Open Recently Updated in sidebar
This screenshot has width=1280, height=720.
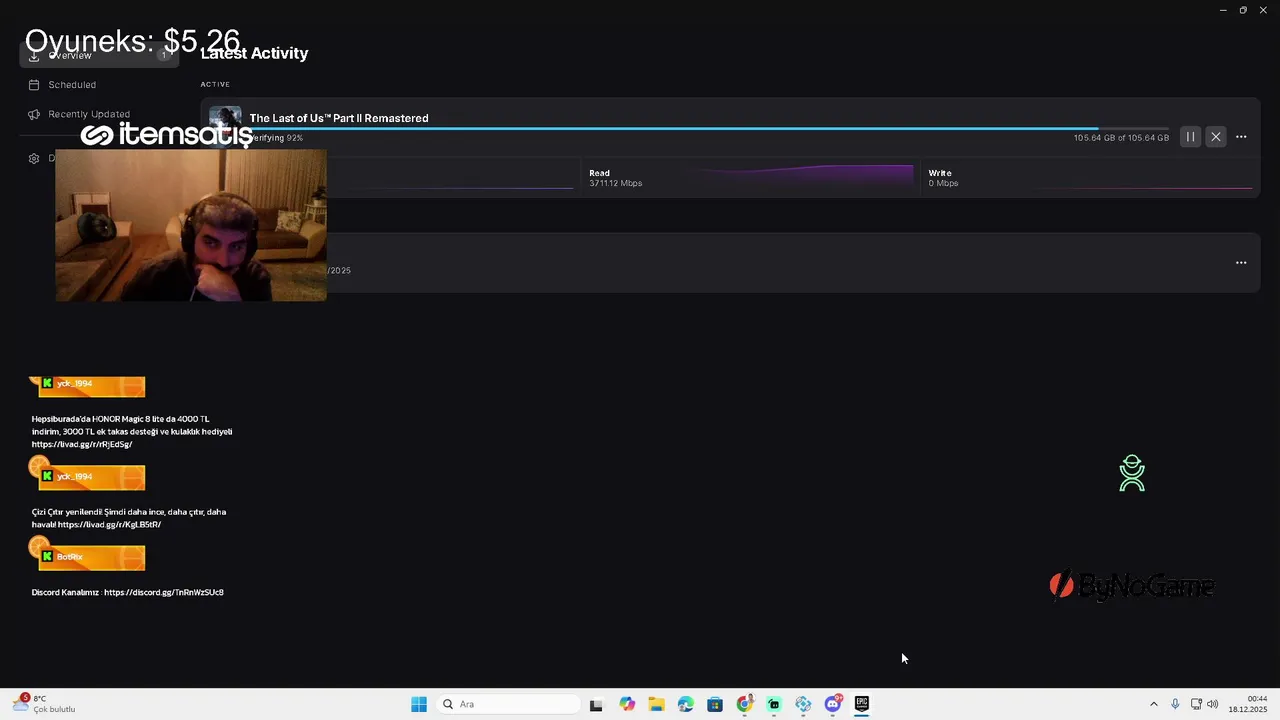click(89, 114)
